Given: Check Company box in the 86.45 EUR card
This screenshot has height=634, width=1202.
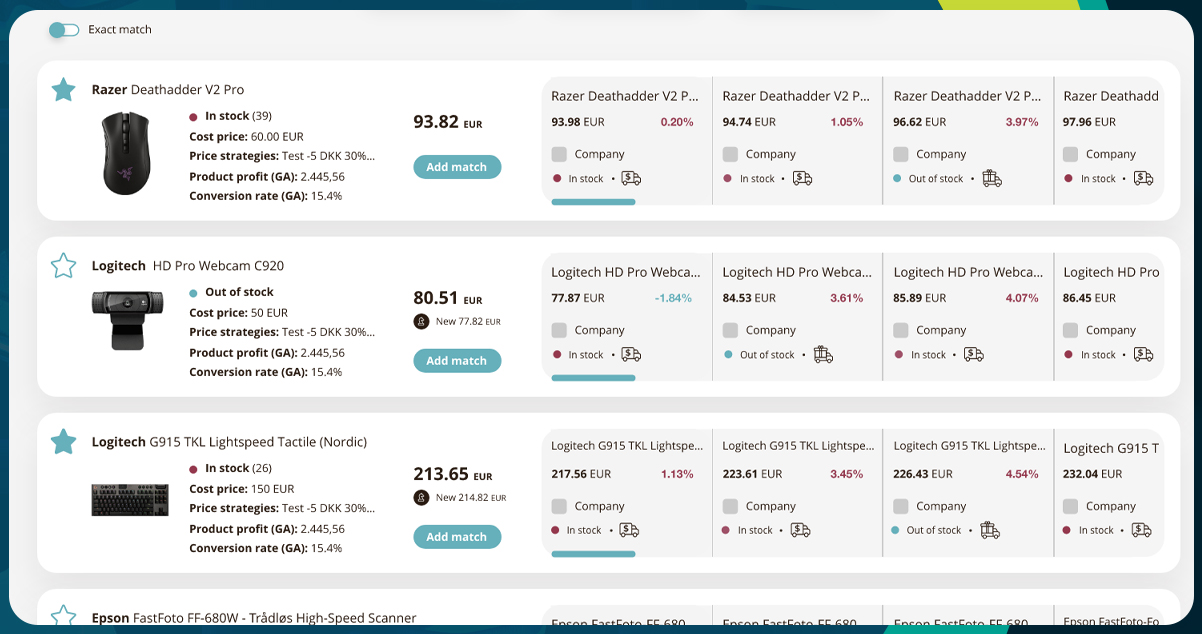Looking at the screenshot, I should 1070,331.
